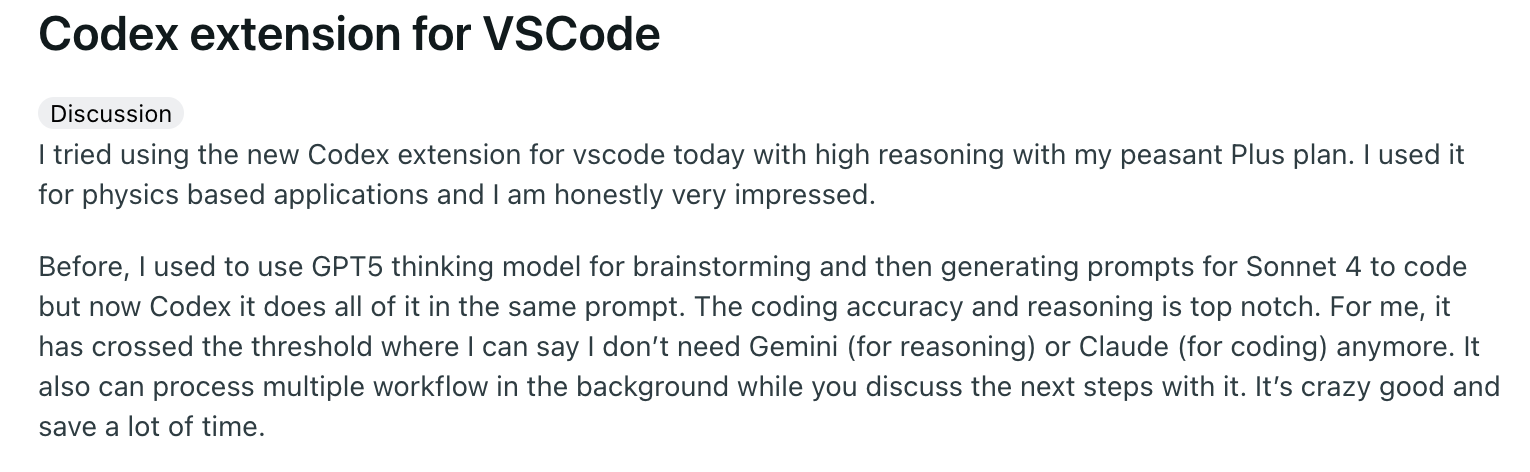Click the final line "save a lot of time"
Image resolution: width=1530 pixels, height=472 pixels.
[151, 427]
